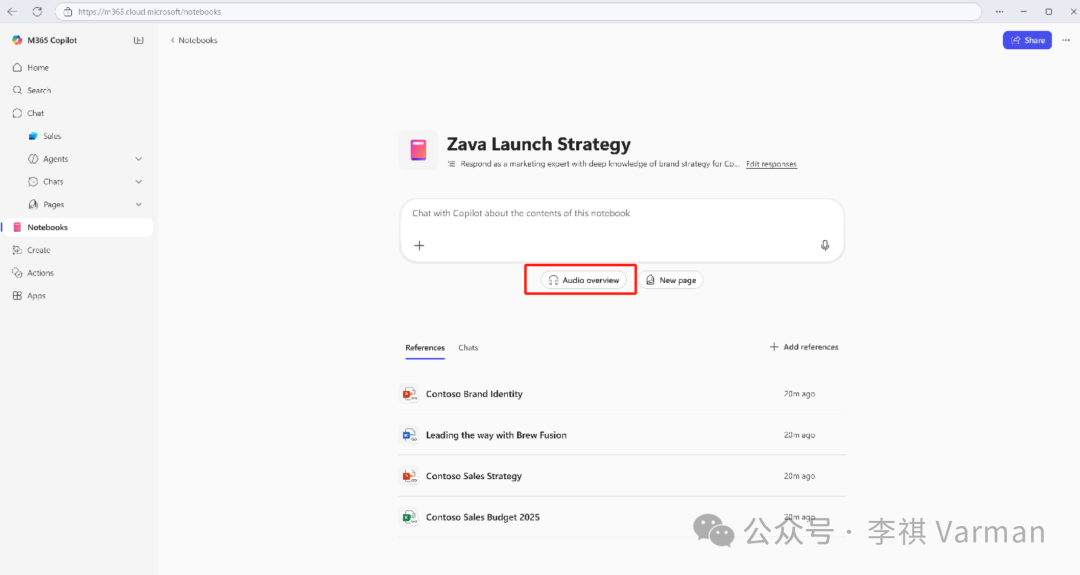Click the Edit responses link
The width and height of the screenshot is (1080, 575).
pyautogui.click(x=771, y=164)
